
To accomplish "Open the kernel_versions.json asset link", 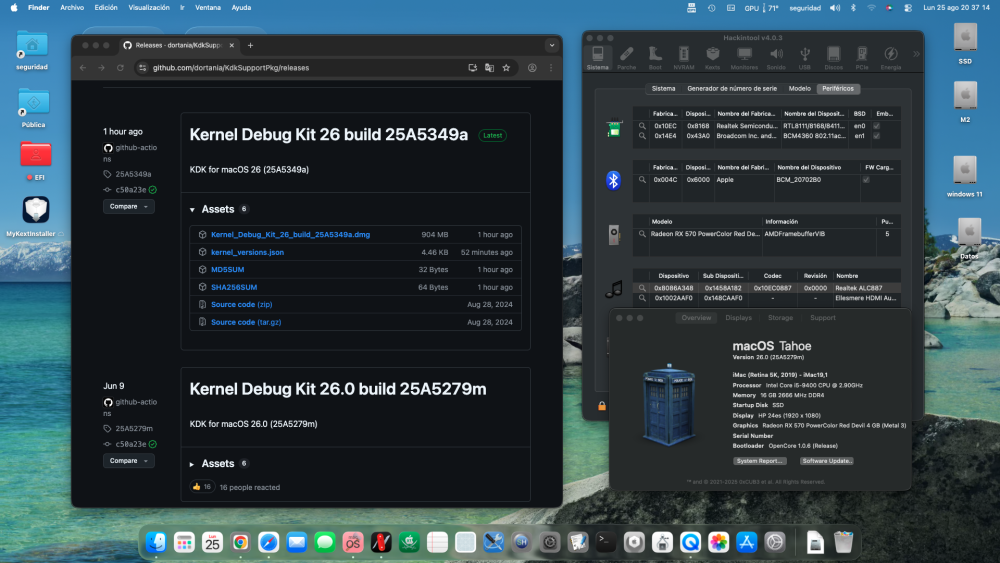I will [x=247, y=252].
